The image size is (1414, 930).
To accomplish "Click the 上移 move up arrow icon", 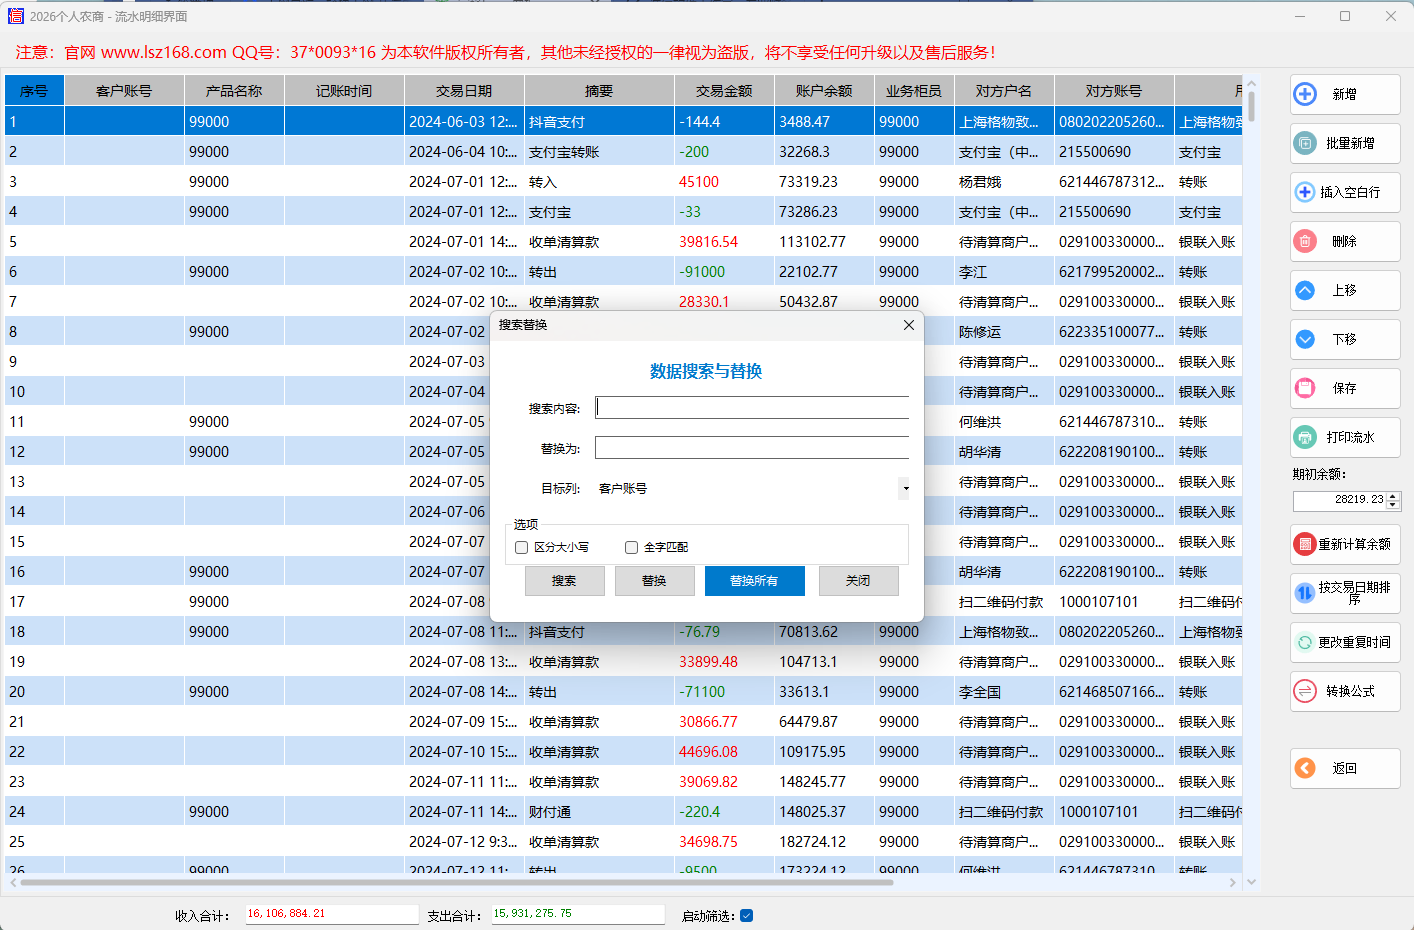I will coord(1305,290).
